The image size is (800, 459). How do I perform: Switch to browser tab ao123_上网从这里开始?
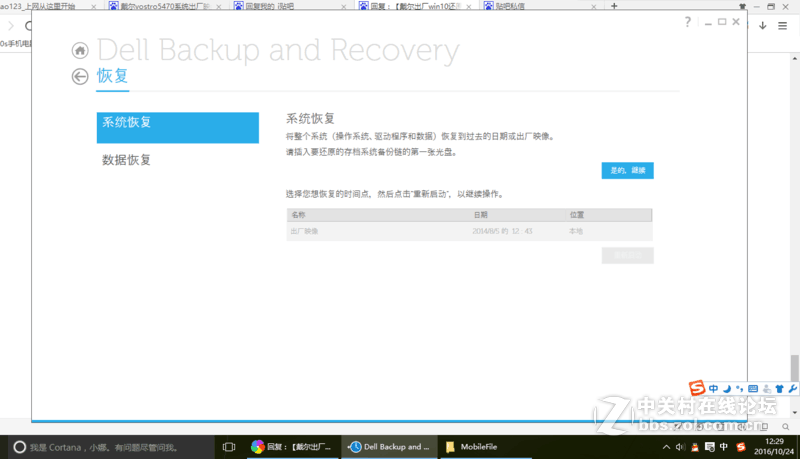click(48, 6)
